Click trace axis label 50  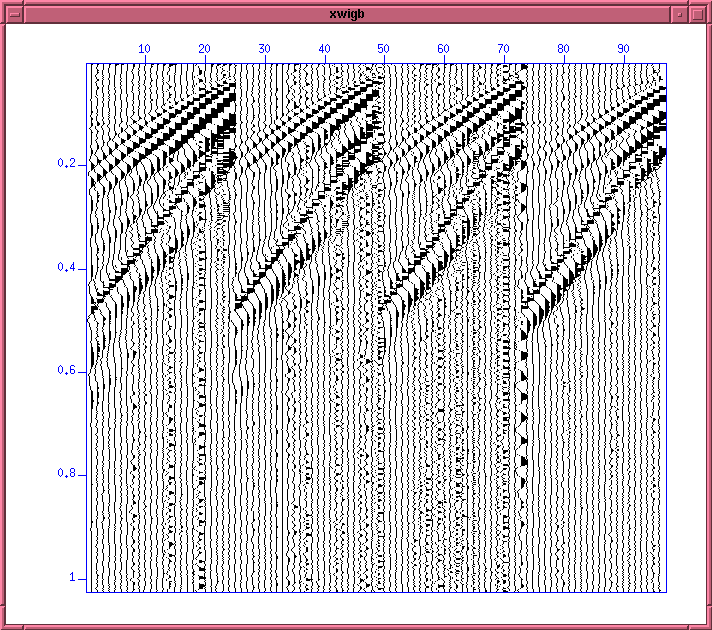384,48
